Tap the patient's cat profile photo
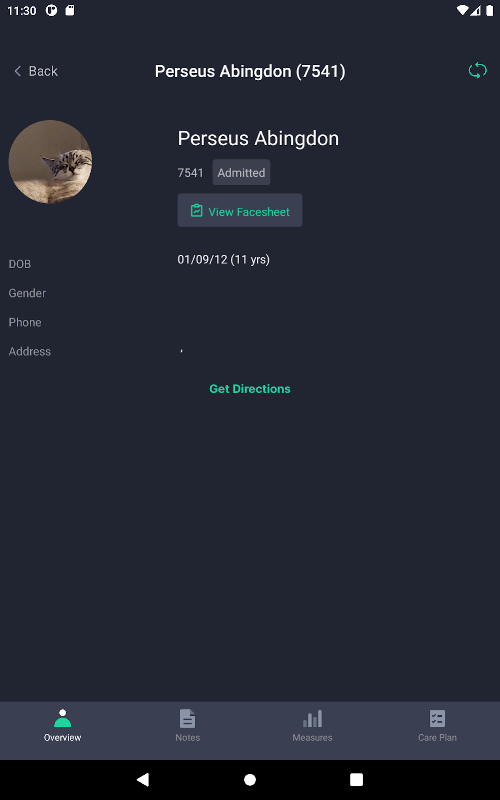The image size is (500, 800). coord(50,162)
